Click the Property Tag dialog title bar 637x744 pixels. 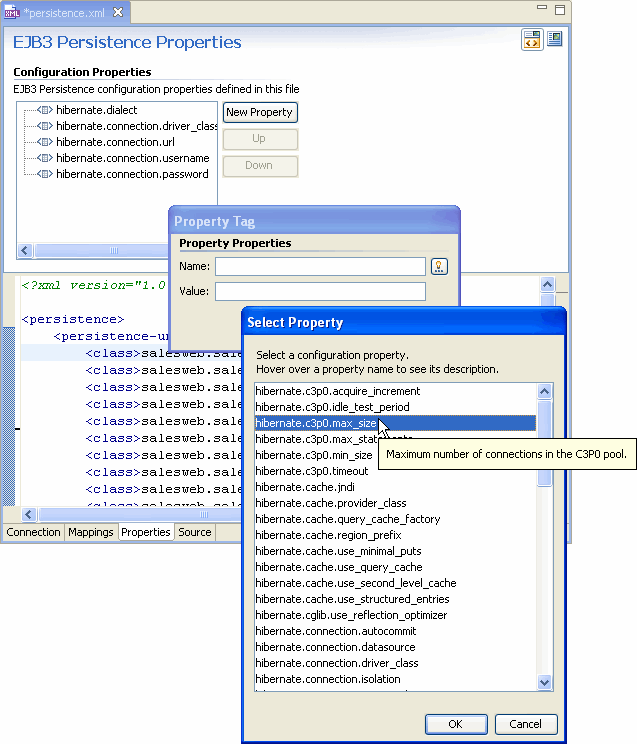tap(314, 222)
